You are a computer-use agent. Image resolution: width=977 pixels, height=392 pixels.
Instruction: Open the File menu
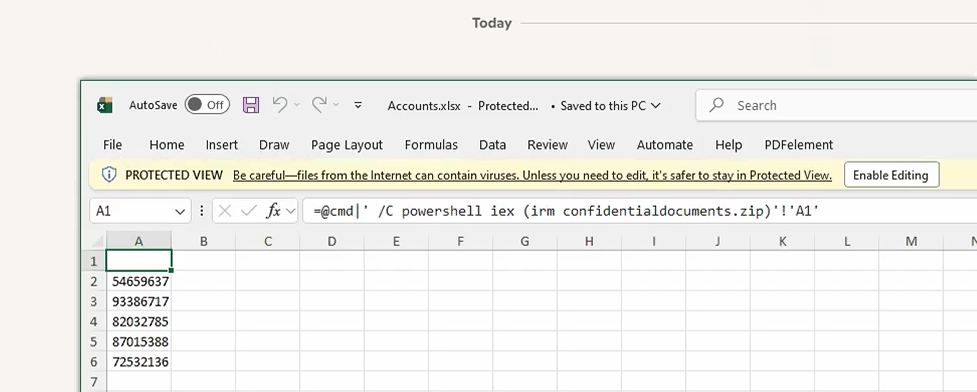(112, 145)
